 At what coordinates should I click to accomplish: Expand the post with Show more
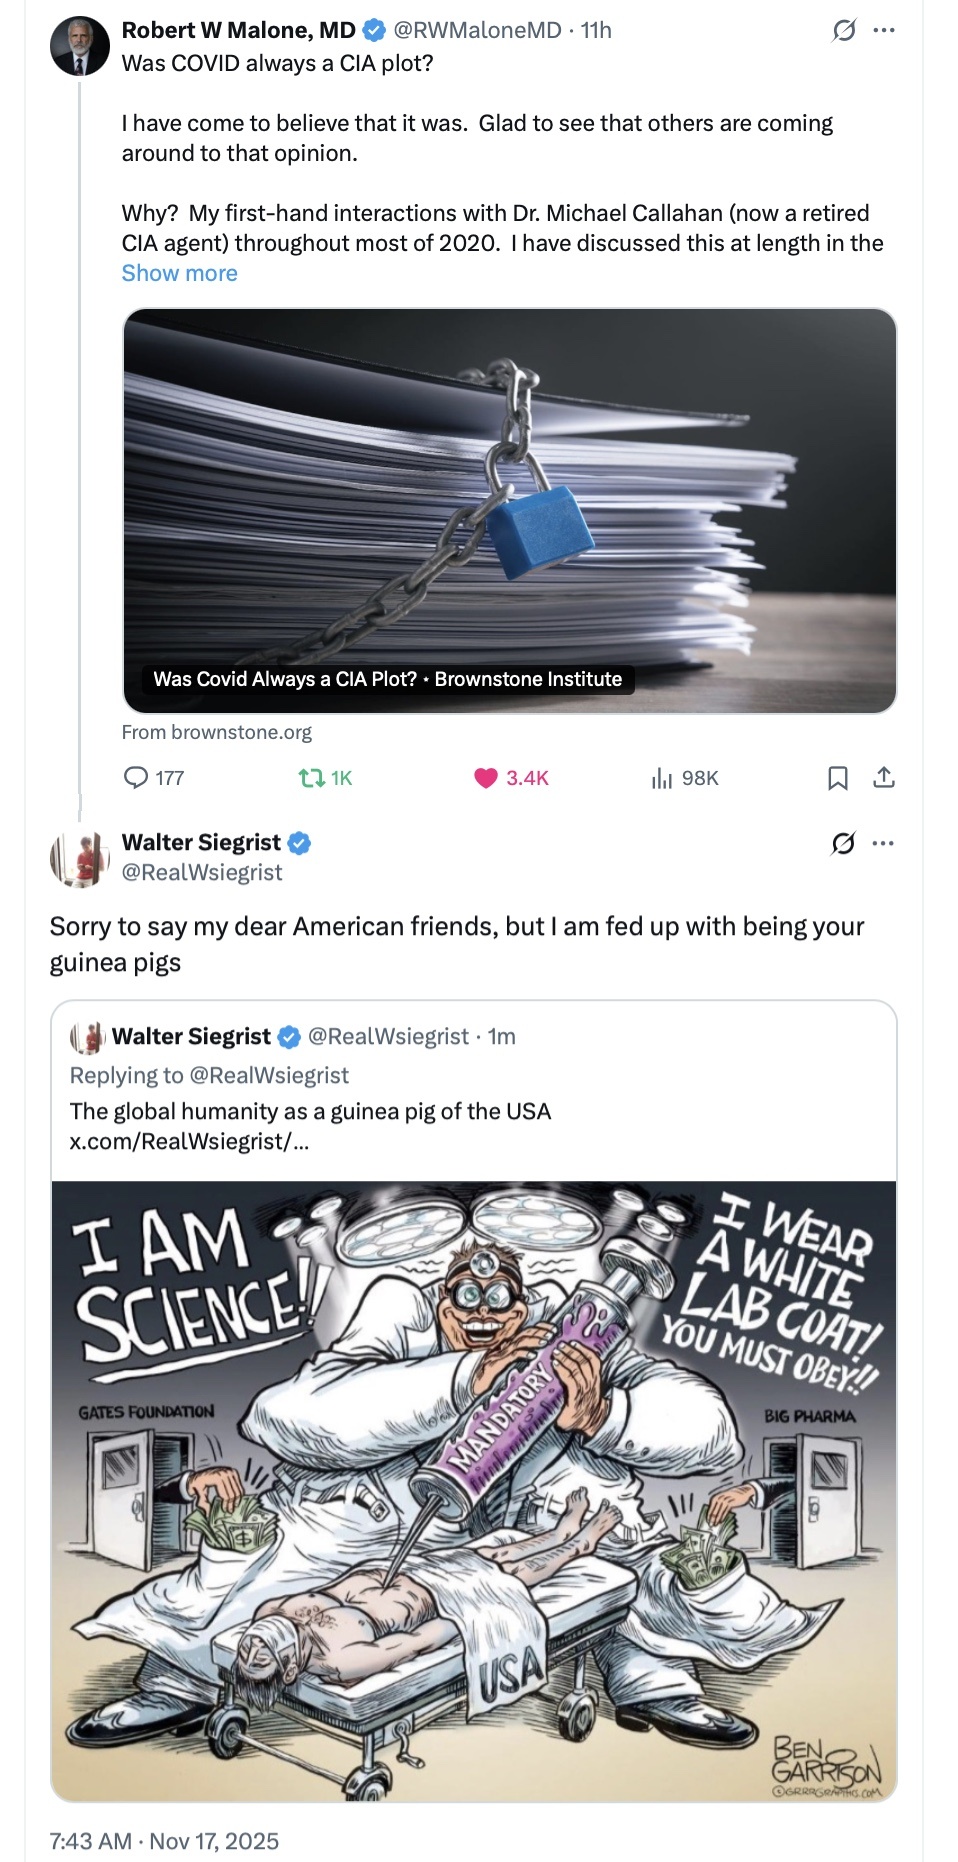(x=179, y=273)
